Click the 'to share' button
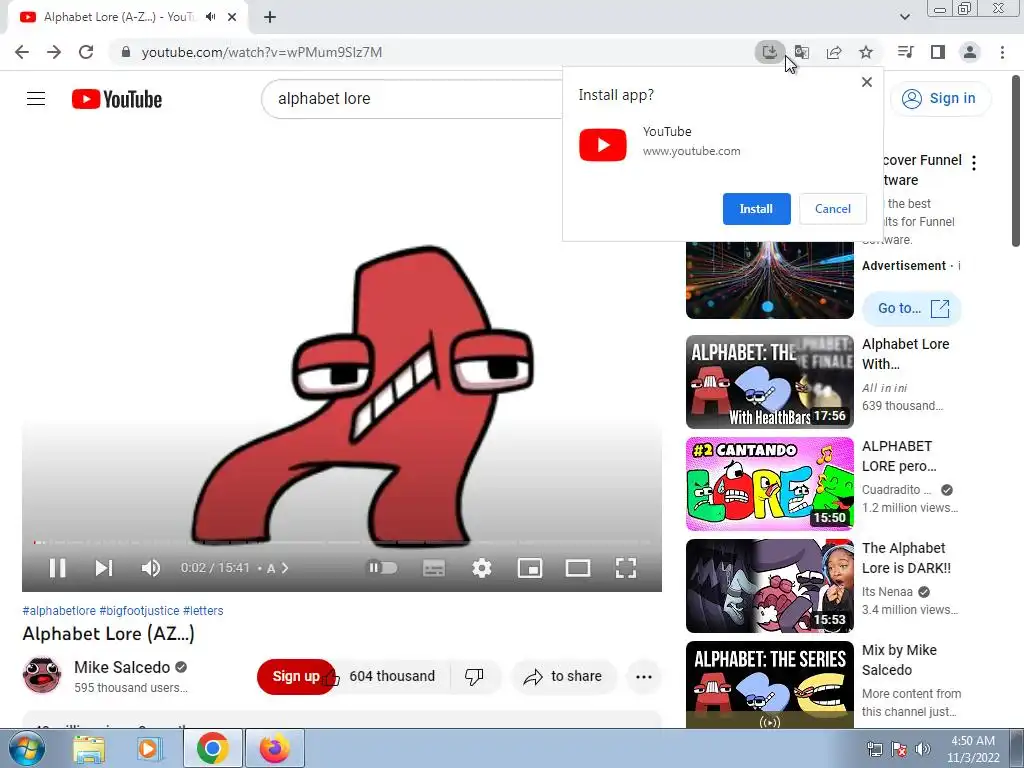This screenshot has height=768, width=1024. click(563, 677)
